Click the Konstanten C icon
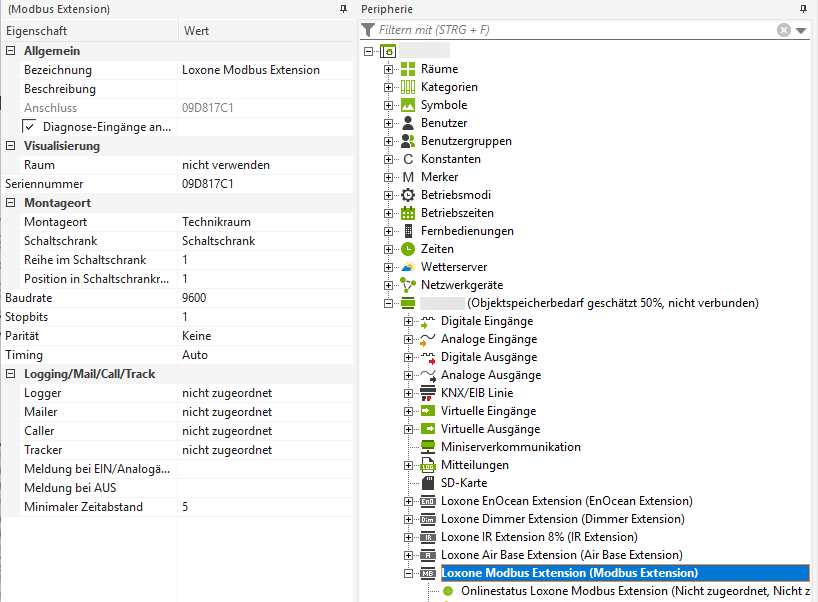The image size is (818, 602). [x=408, y=159]
